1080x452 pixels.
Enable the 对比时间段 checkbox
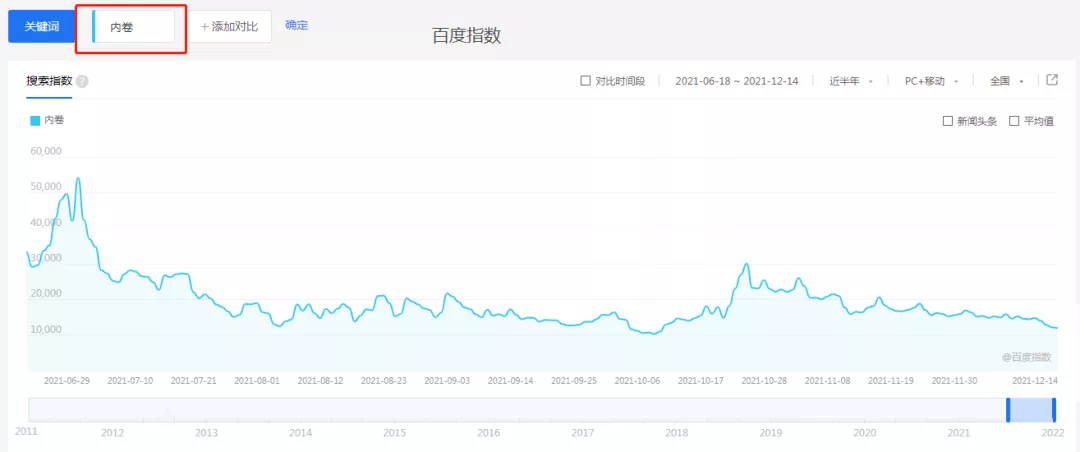[x=586, y=81]
